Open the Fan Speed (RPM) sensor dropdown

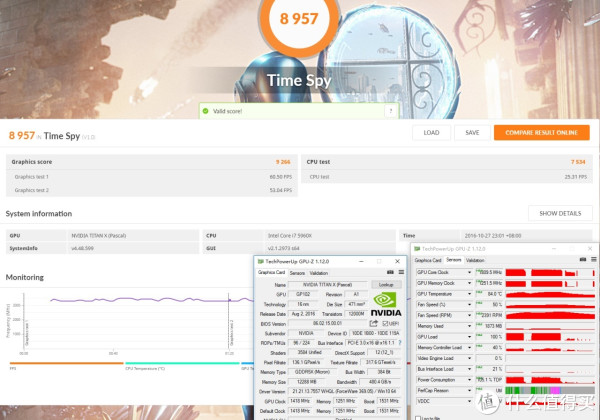(470, 315)
